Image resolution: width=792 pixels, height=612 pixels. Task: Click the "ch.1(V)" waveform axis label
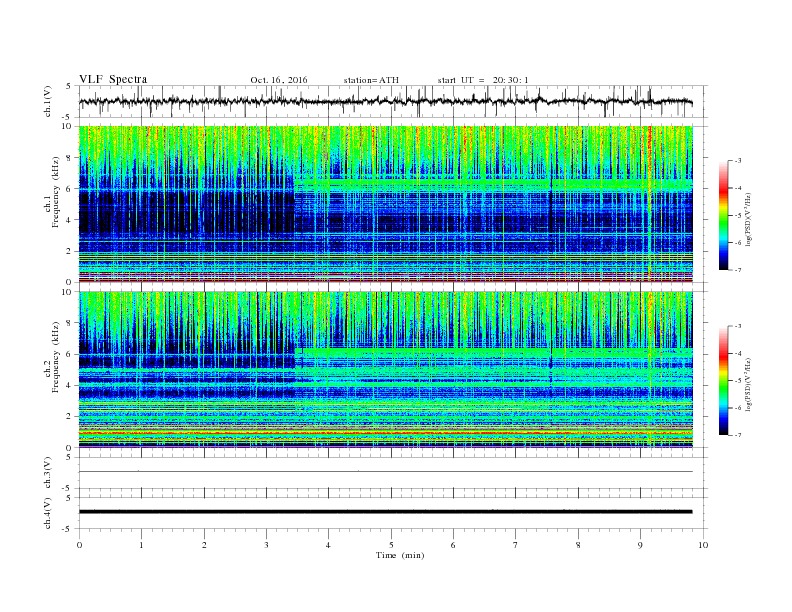(48, 102)
